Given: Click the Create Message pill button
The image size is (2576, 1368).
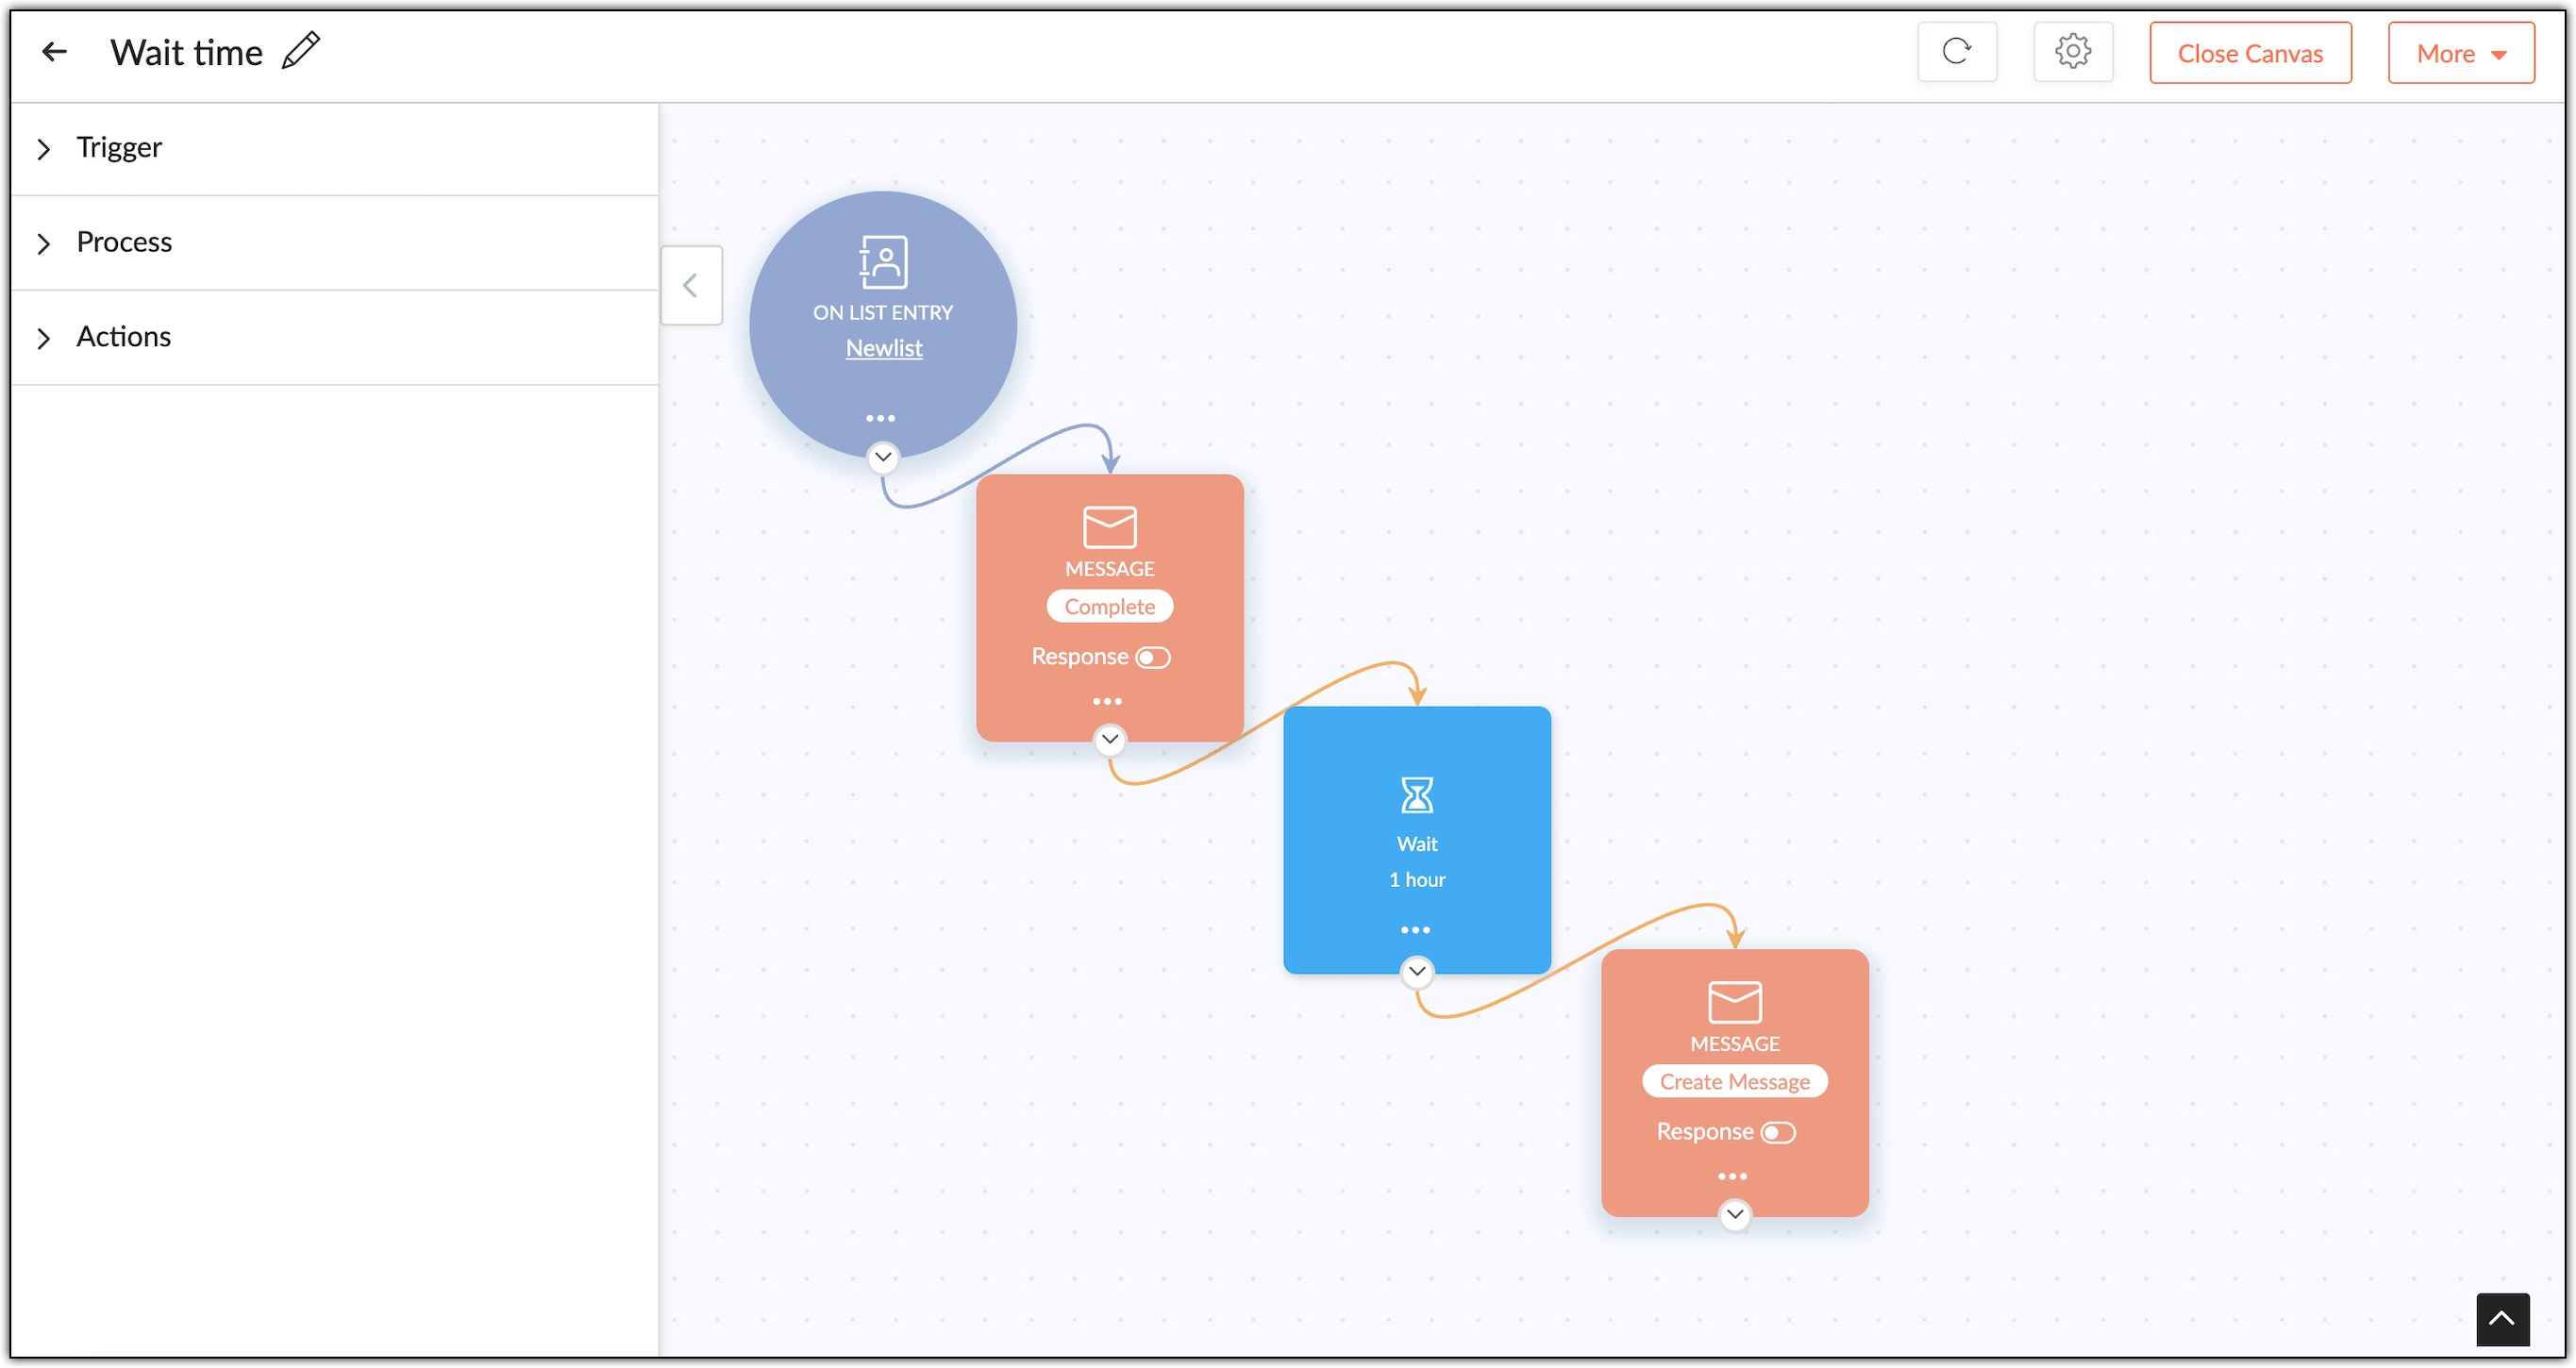Looking at the screenshot, I should (1733, 1082).
